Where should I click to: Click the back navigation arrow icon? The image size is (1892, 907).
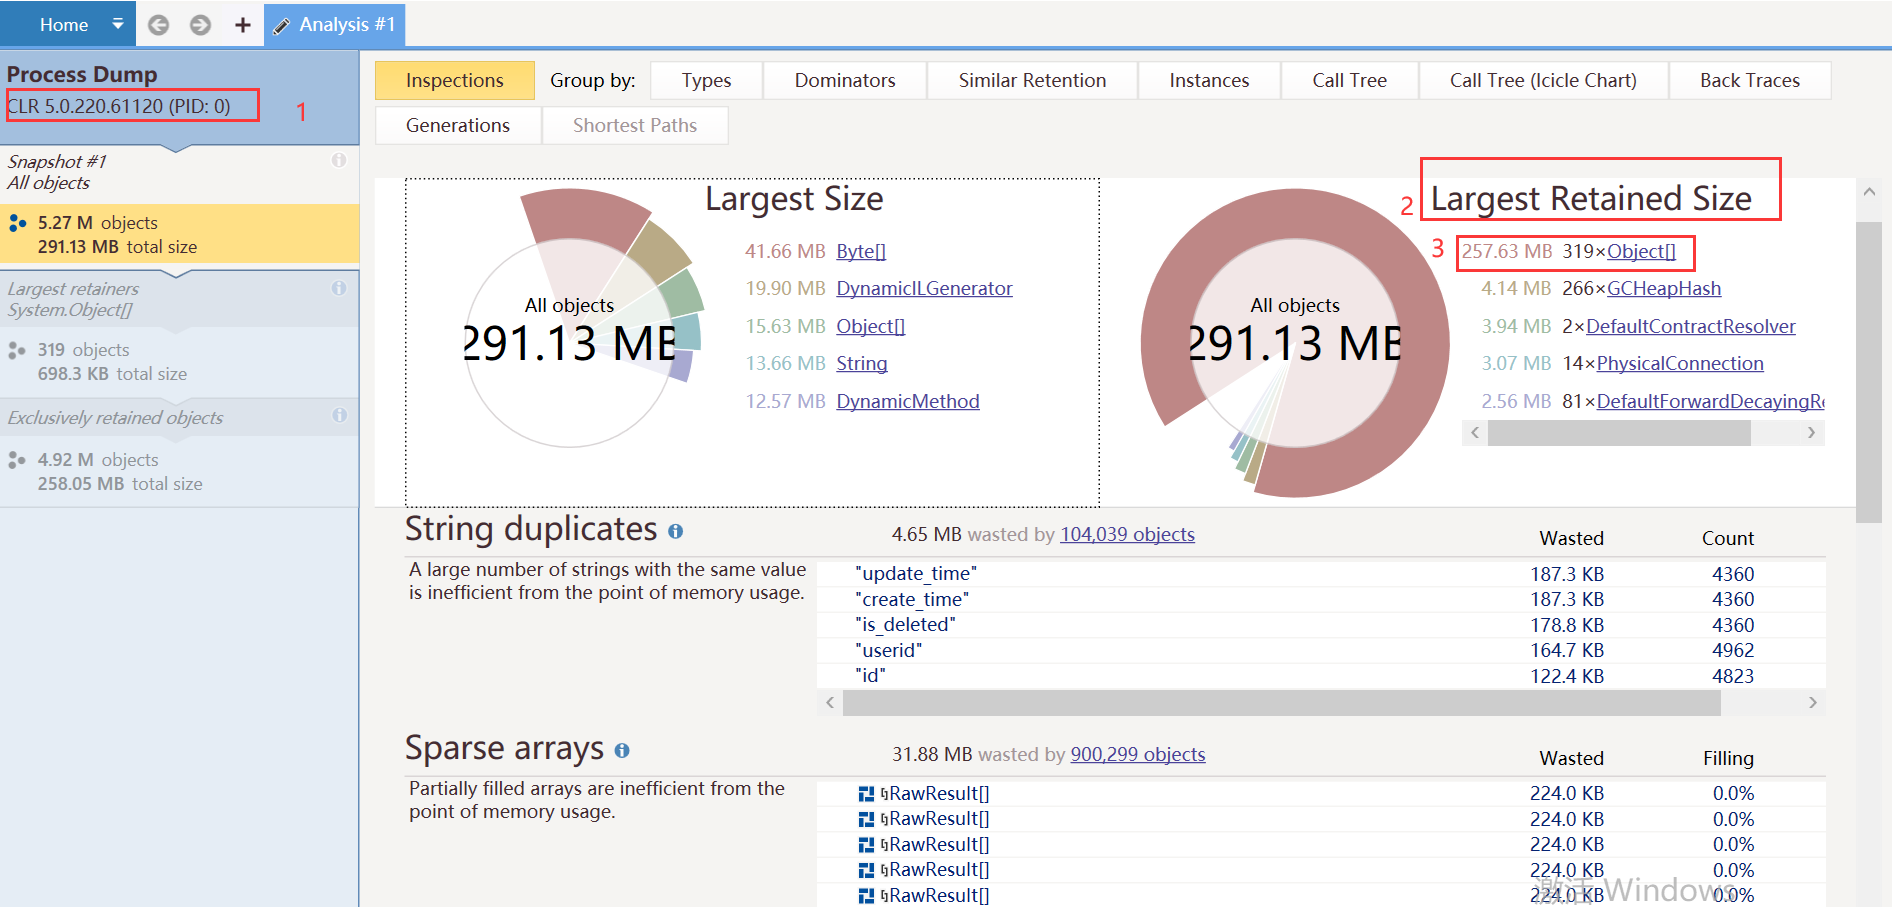[x=158, y=25]
